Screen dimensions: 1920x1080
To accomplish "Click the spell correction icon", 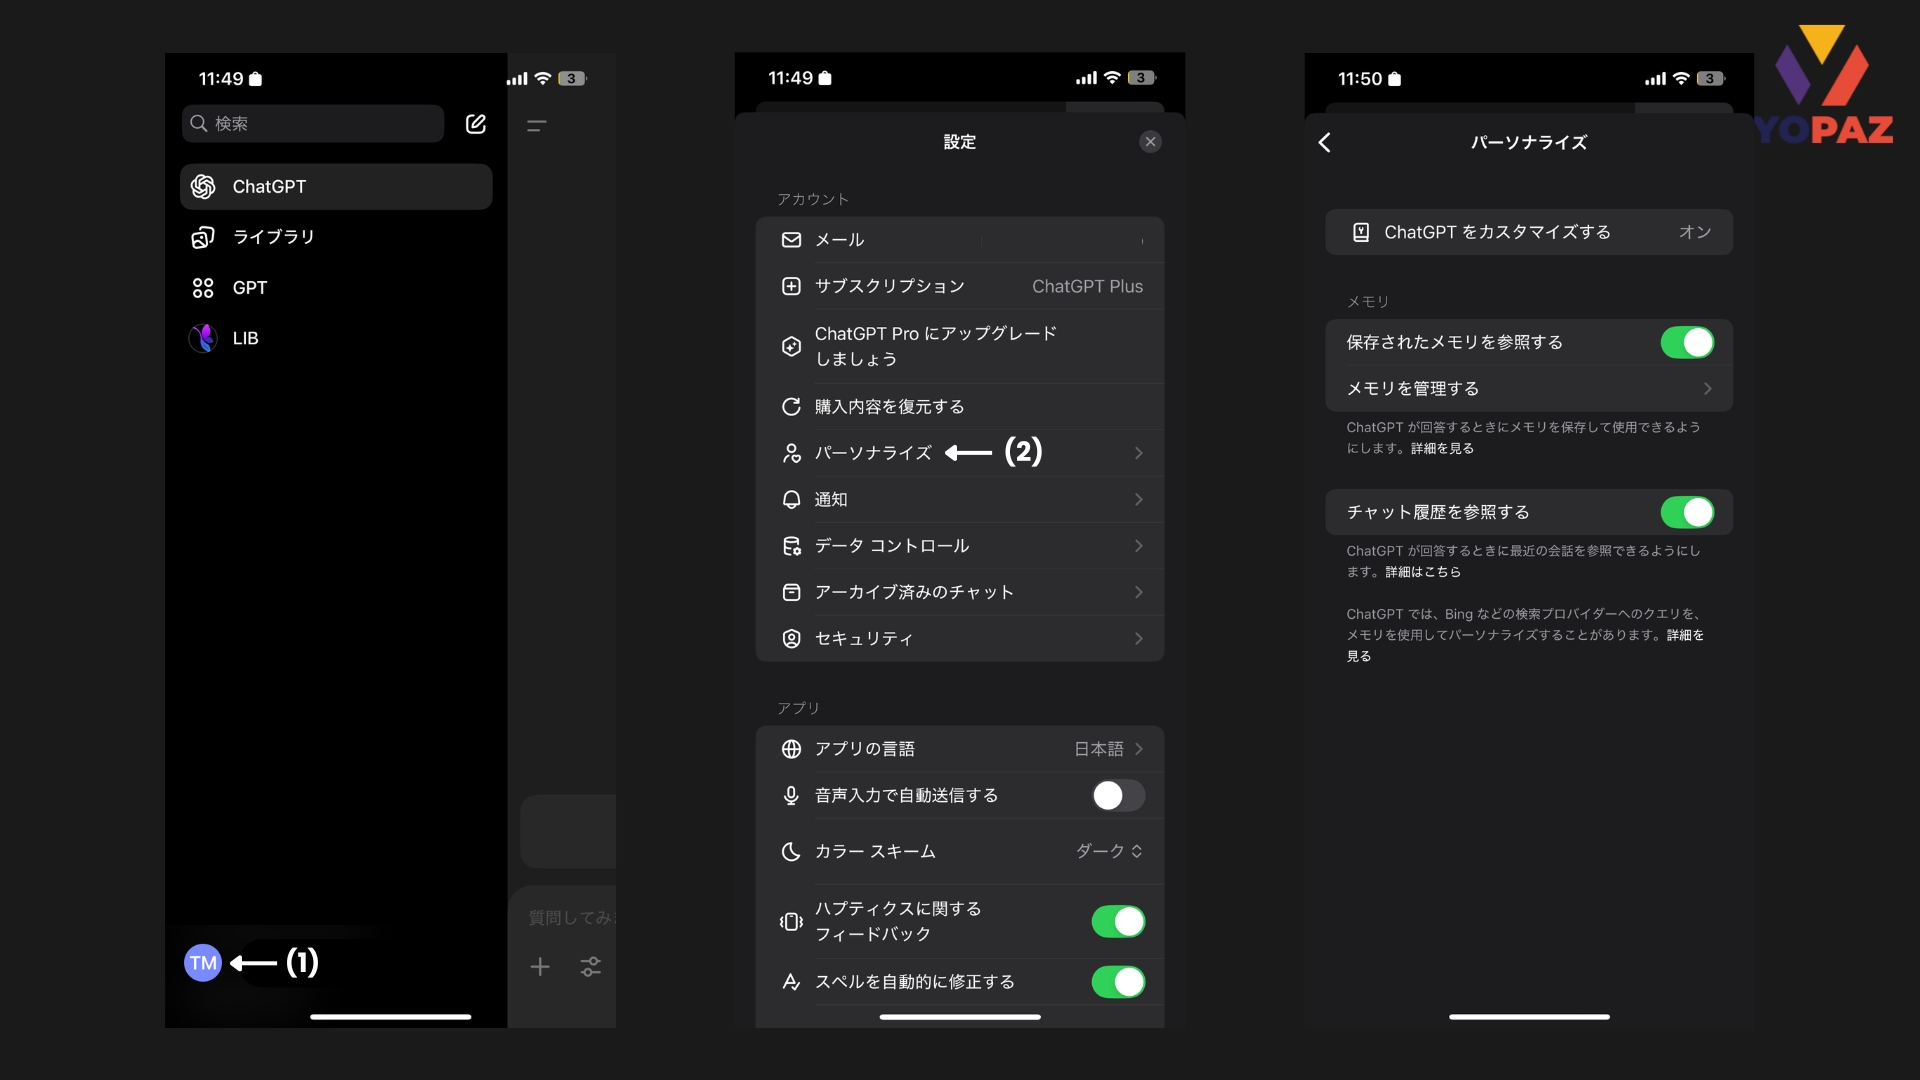I will point(791,982).
